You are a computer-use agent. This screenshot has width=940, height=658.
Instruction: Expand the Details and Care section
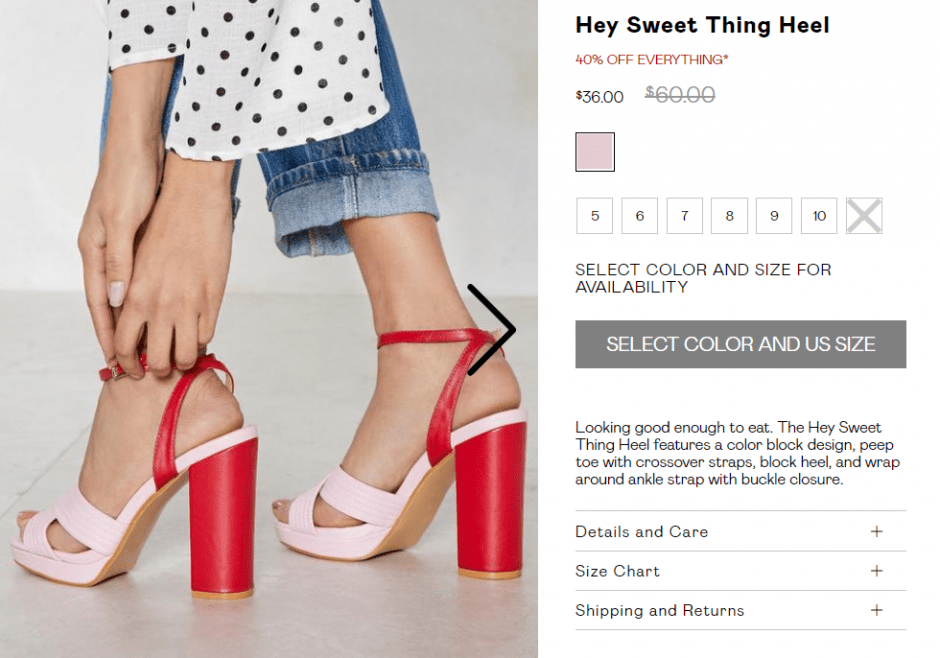click(x=642, y=532)
